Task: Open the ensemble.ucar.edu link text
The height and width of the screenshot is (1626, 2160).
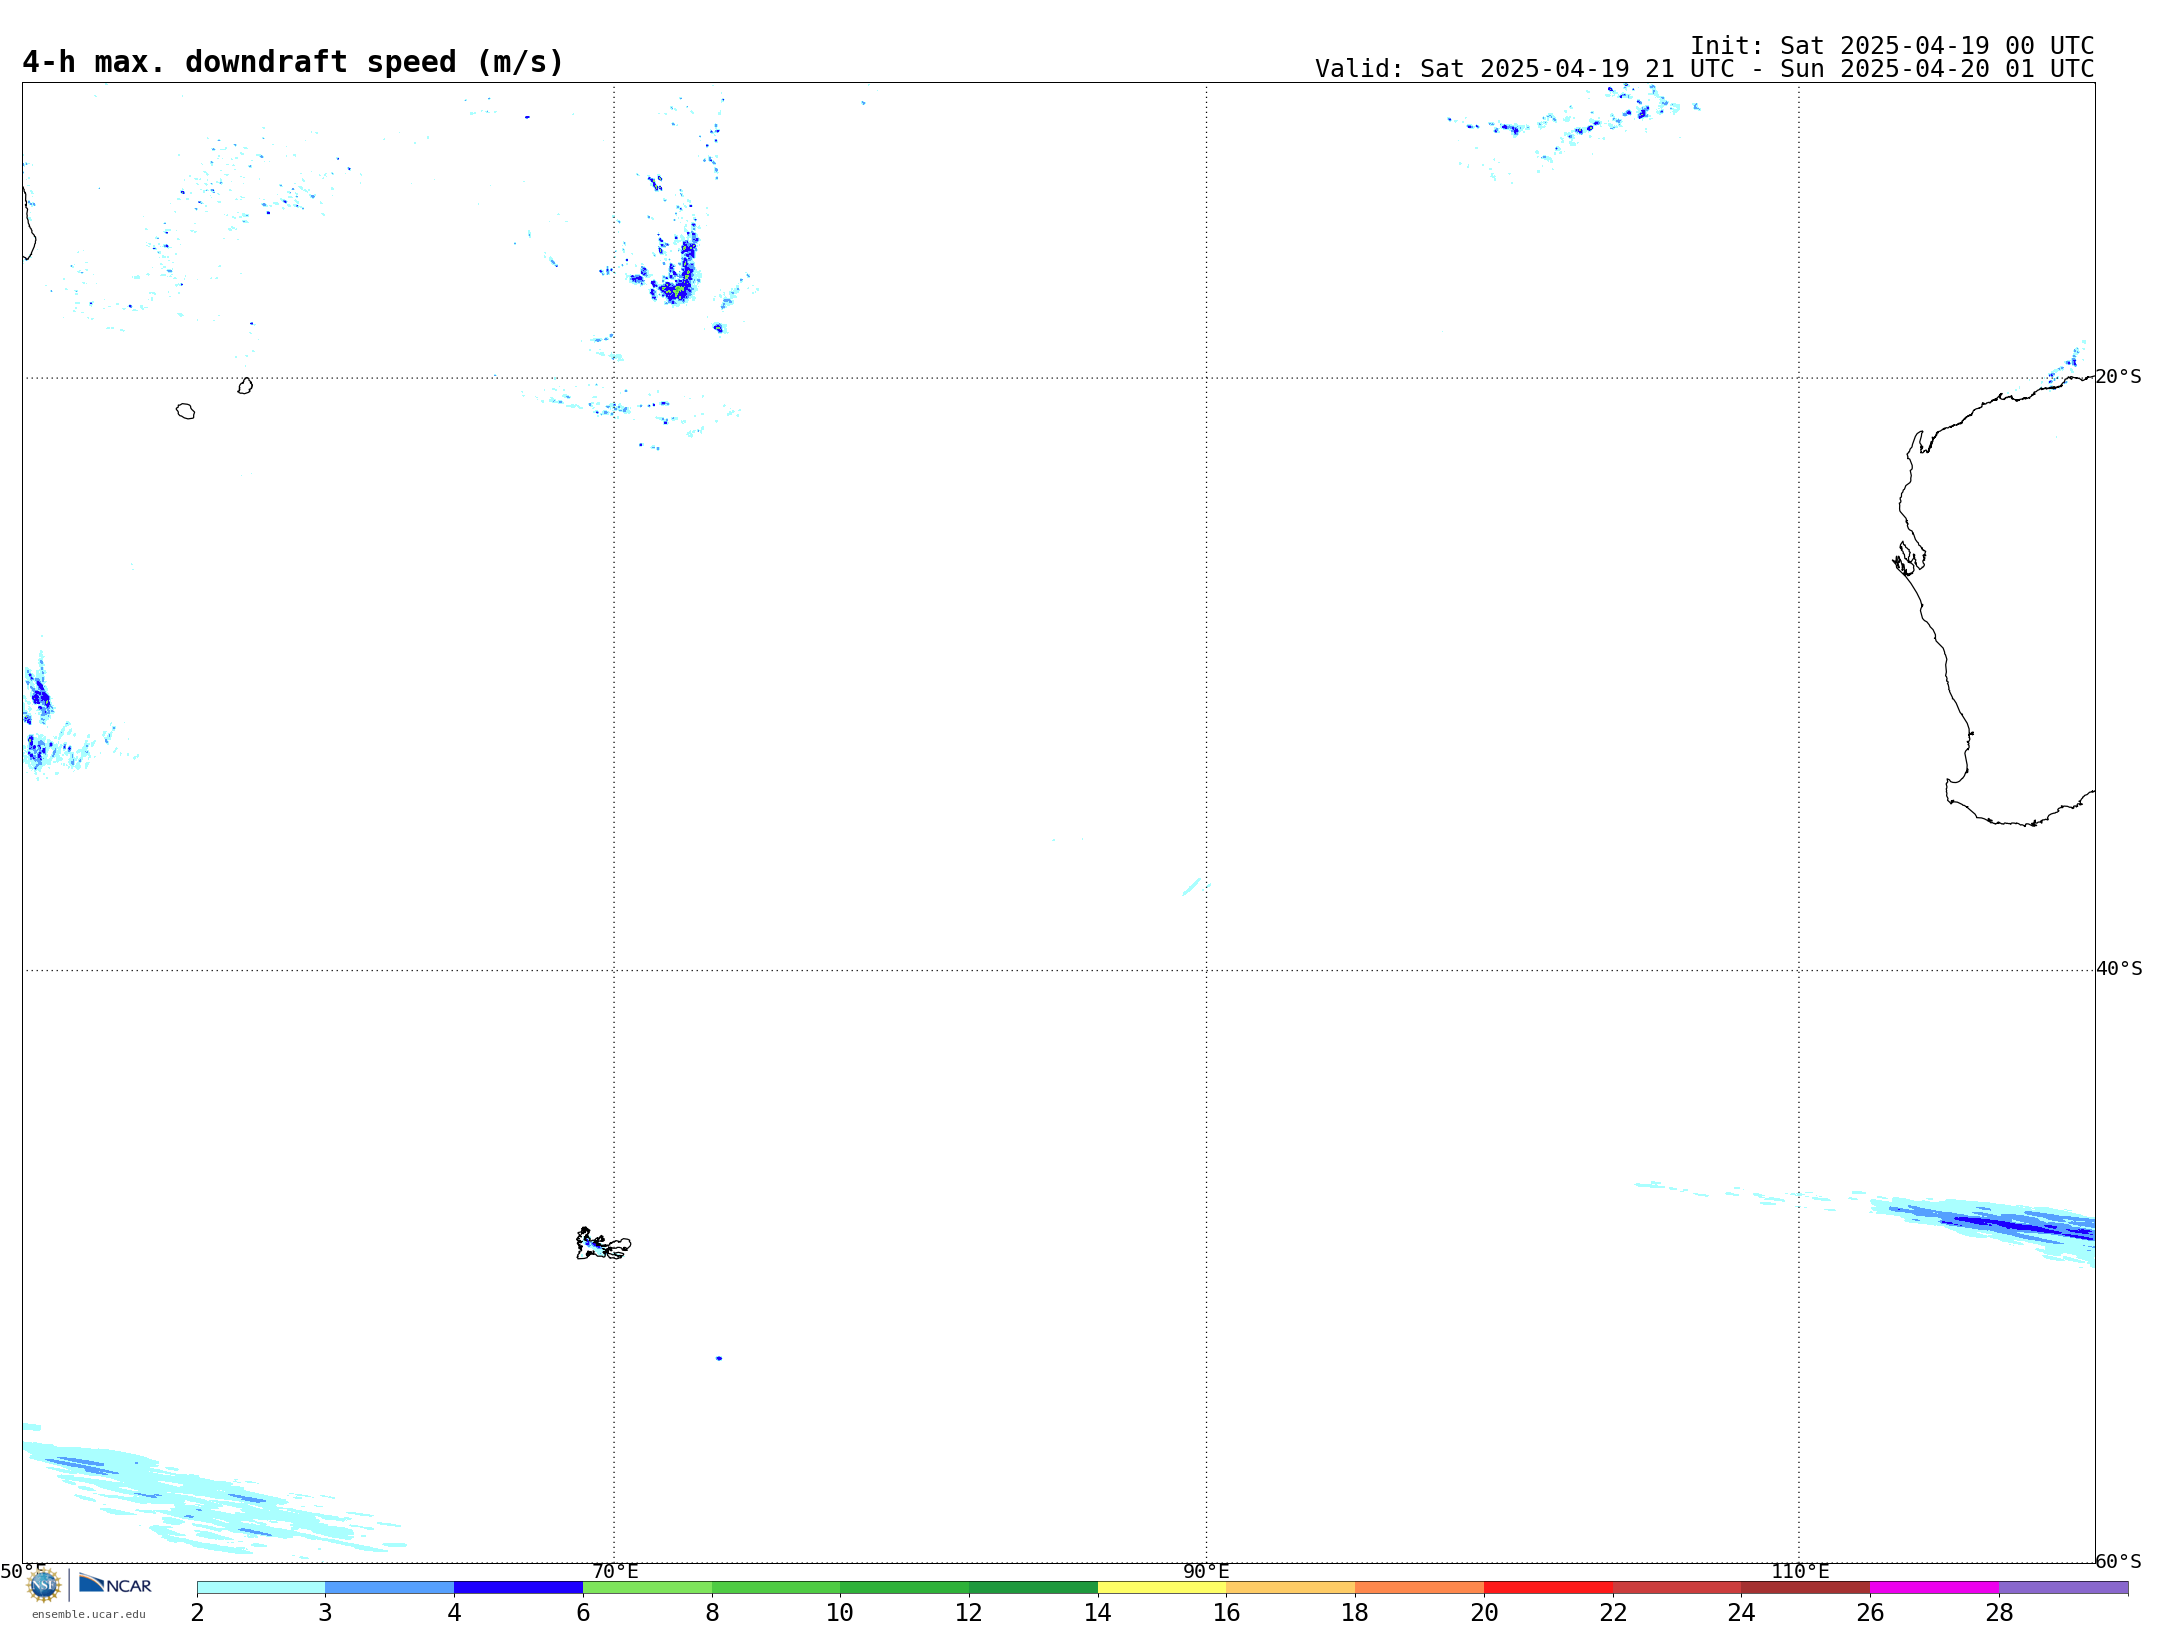Action: click(89, 1614)
